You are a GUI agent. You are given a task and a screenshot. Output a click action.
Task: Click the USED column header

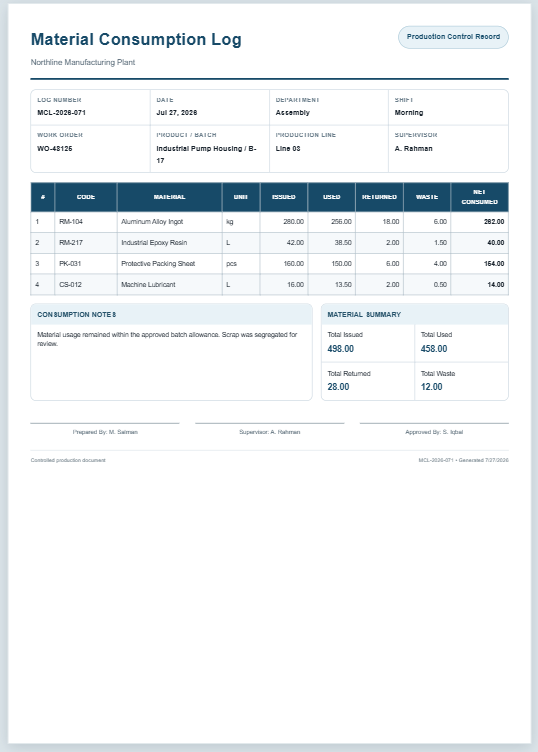click(331, 197)
